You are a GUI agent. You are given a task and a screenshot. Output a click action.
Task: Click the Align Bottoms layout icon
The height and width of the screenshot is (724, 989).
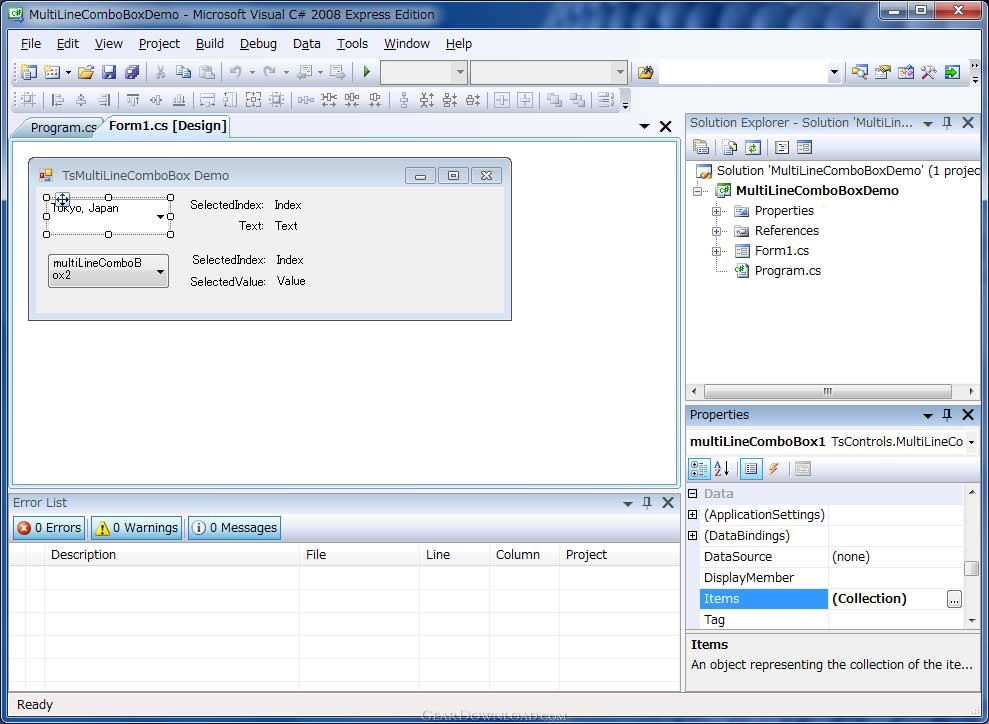179,100
